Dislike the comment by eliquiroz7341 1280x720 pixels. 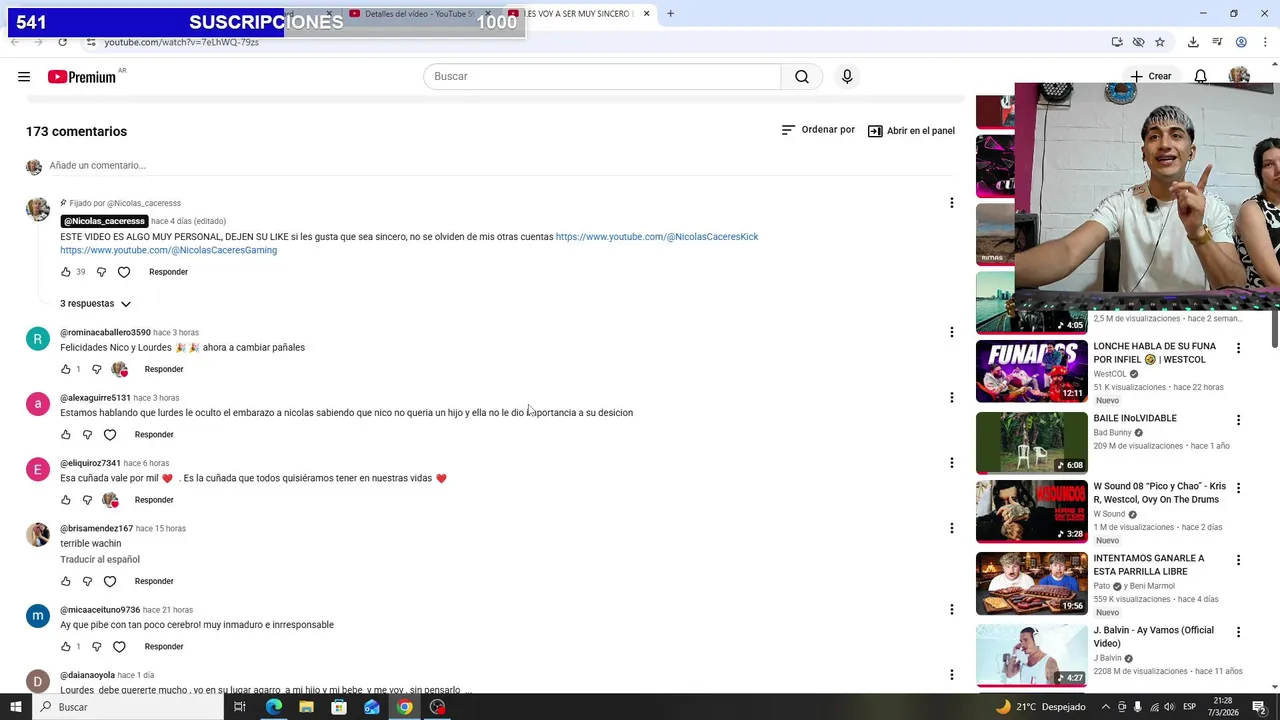(87, 500)
